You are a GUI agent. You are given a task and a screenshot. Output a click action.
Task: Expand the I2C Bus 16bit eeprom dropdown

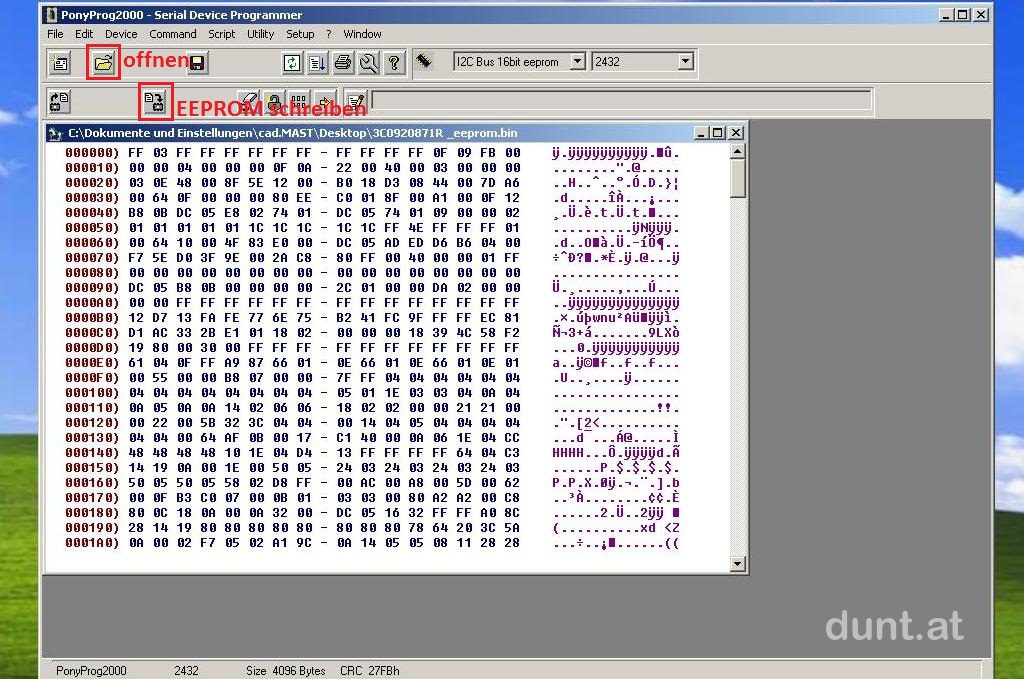click(x=577, y=62)
